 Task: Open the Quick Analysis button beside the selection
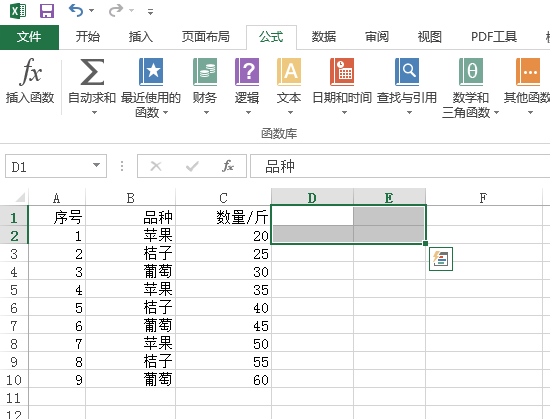point(441,259)
